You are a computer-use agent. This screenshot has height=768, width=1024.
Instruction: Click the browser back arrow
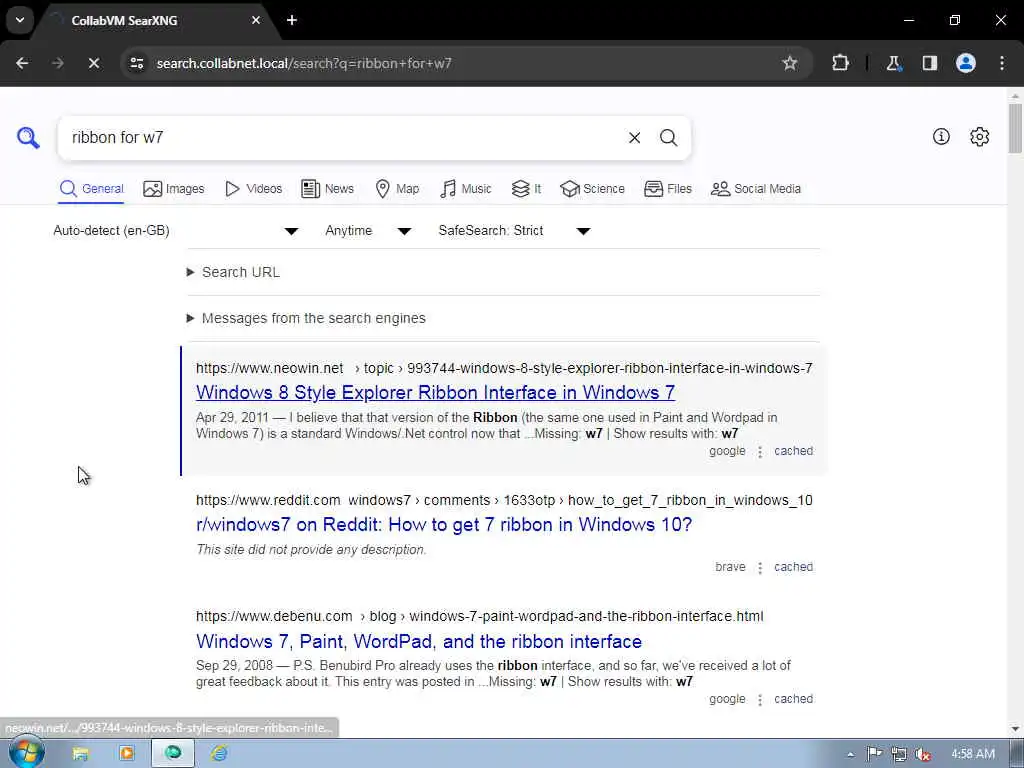tap(22, 63)
